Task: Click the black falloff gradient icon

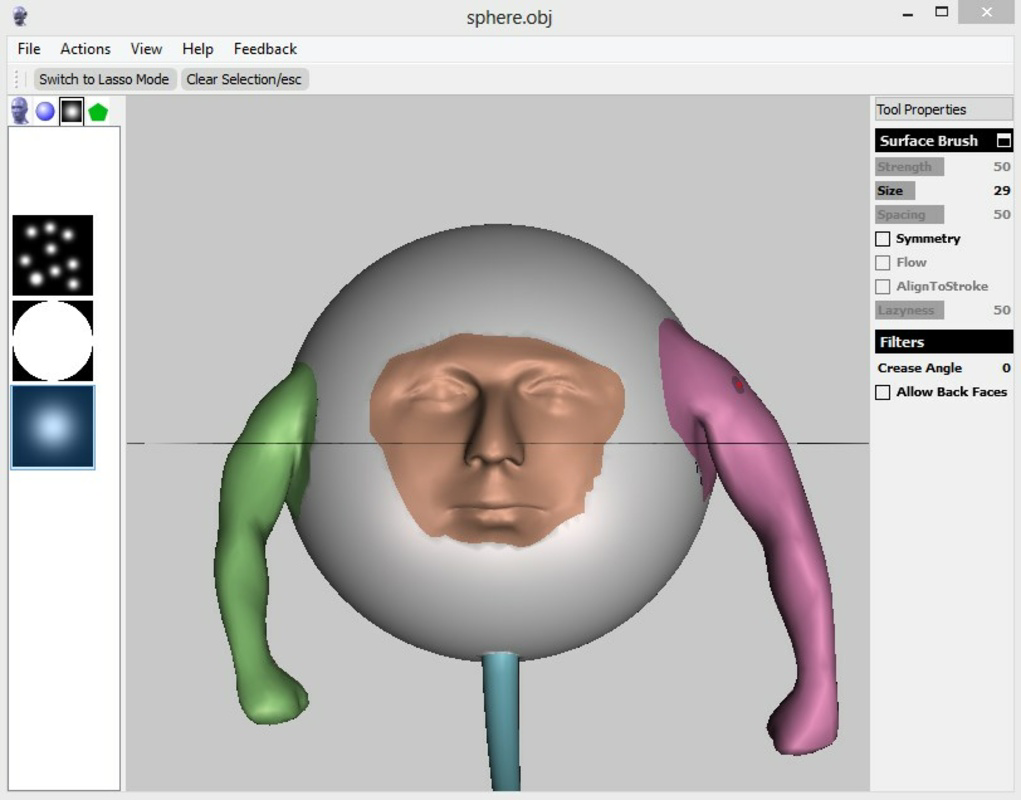Action: click(x=70, y=111)
